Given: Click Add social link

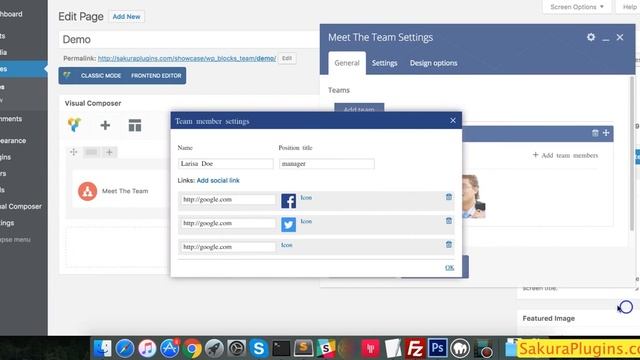Looking at the screenshot, I should [x=218, y=180].
